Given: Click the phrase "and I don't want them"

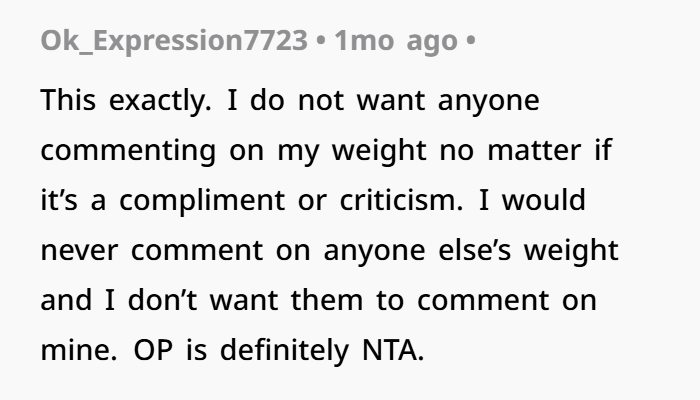Looking at the screenshot, I should pyautogui.click(x=201, y=300).
